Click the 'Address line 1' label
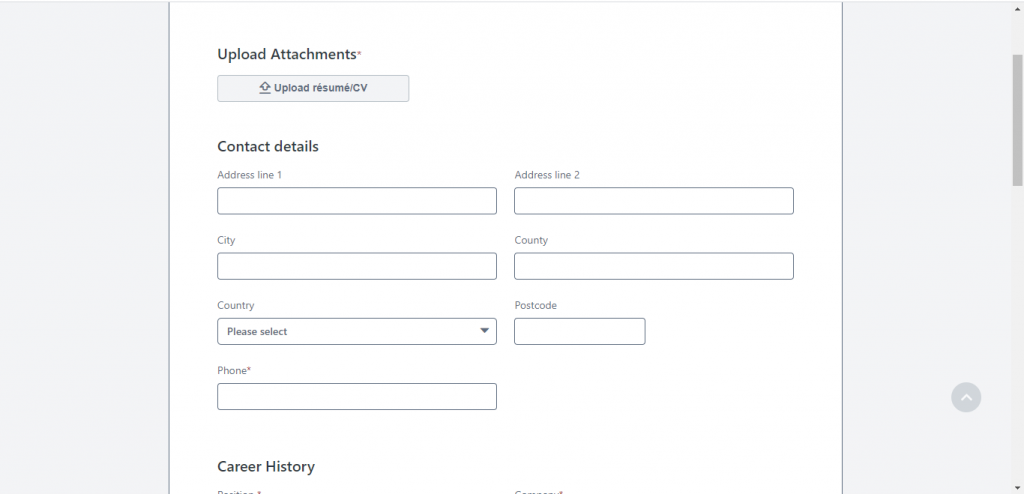The height and width of the screenshot is (494, 1024). click(x=249, y=175)
